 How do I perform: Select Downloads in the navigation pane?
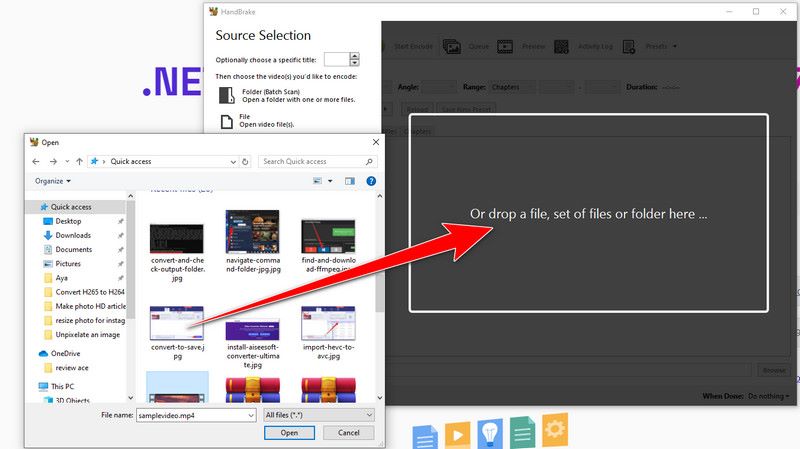74,235
